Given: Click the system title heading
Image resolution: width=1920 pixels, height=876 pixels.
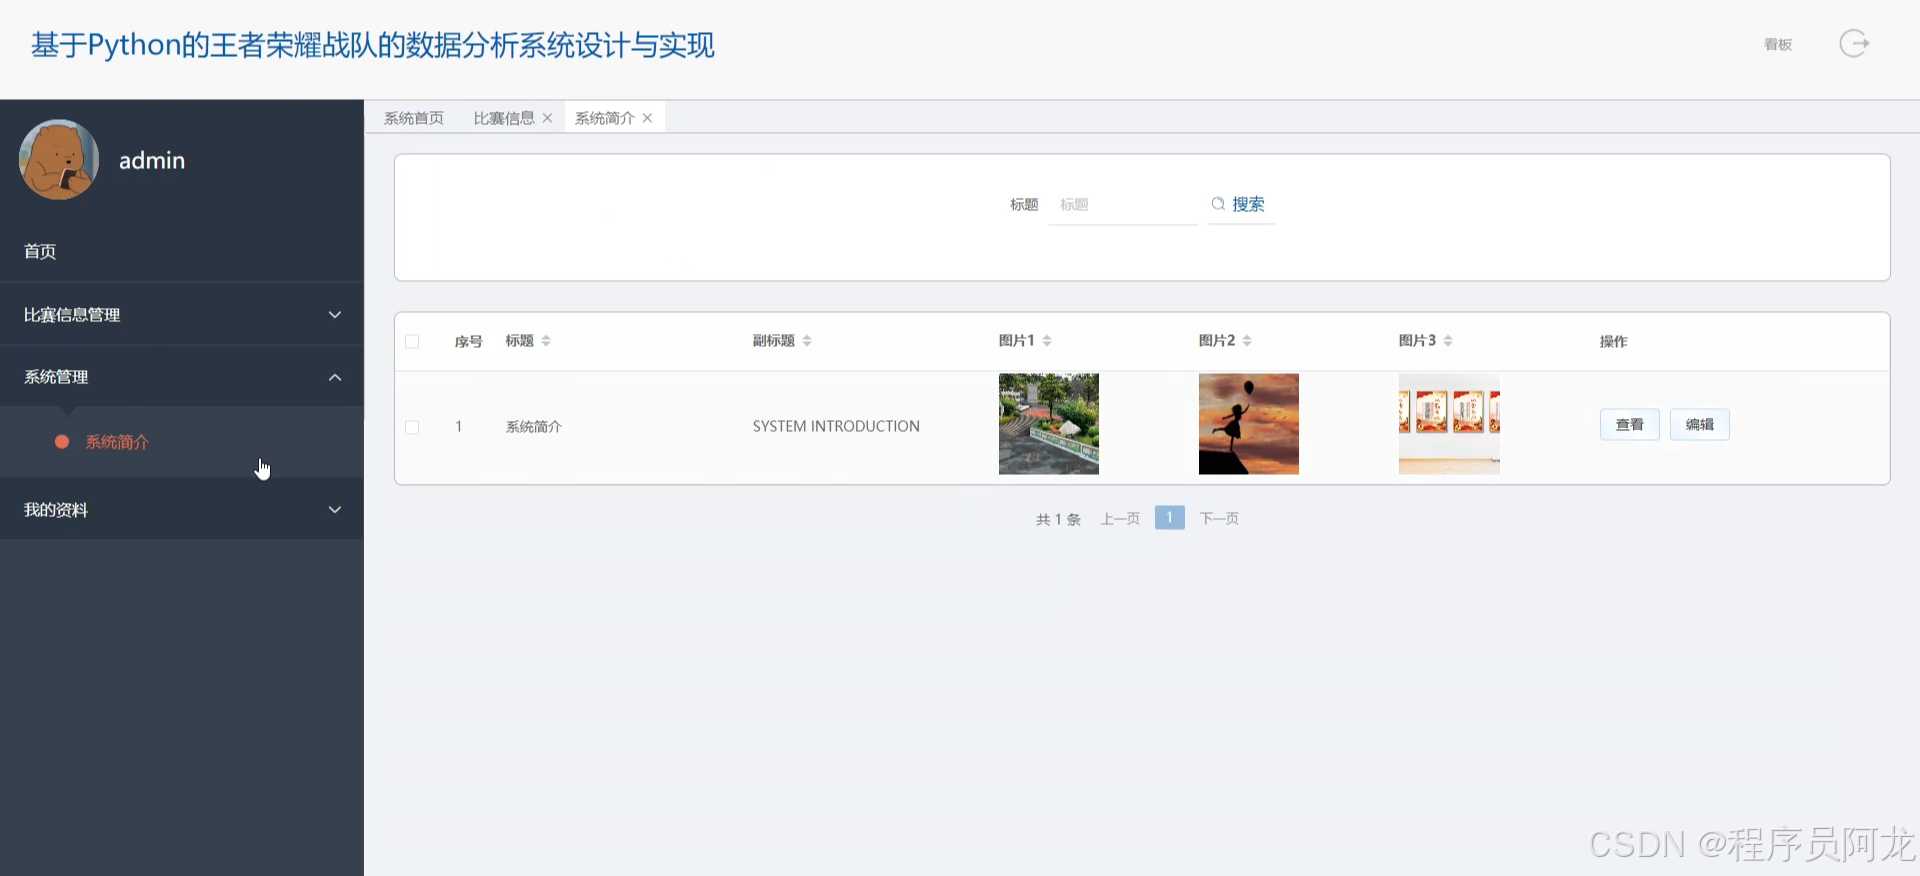Looking at the screenshot, I should click(373, 45).
